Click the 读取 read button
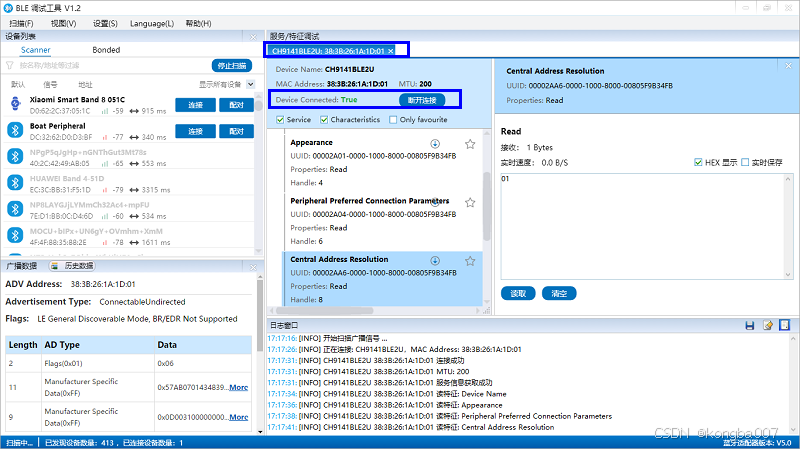Image resolution: width=800 pixels, height=449 pixels. pyautogui.click(x=518, y=293)
